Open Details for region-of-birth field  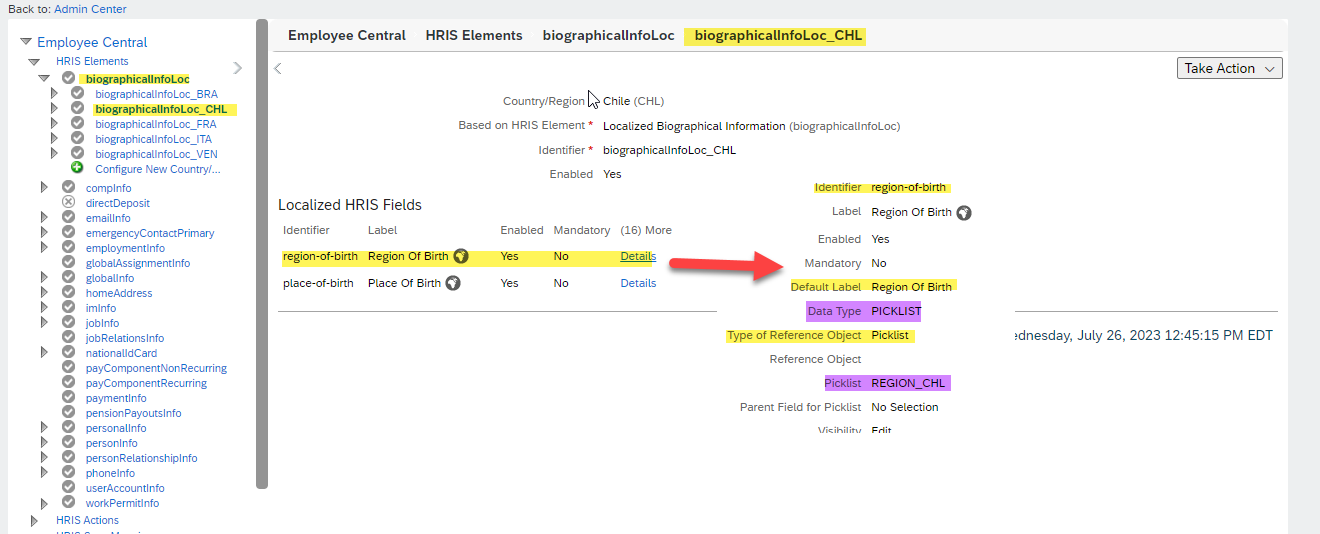tap(638, 256)
